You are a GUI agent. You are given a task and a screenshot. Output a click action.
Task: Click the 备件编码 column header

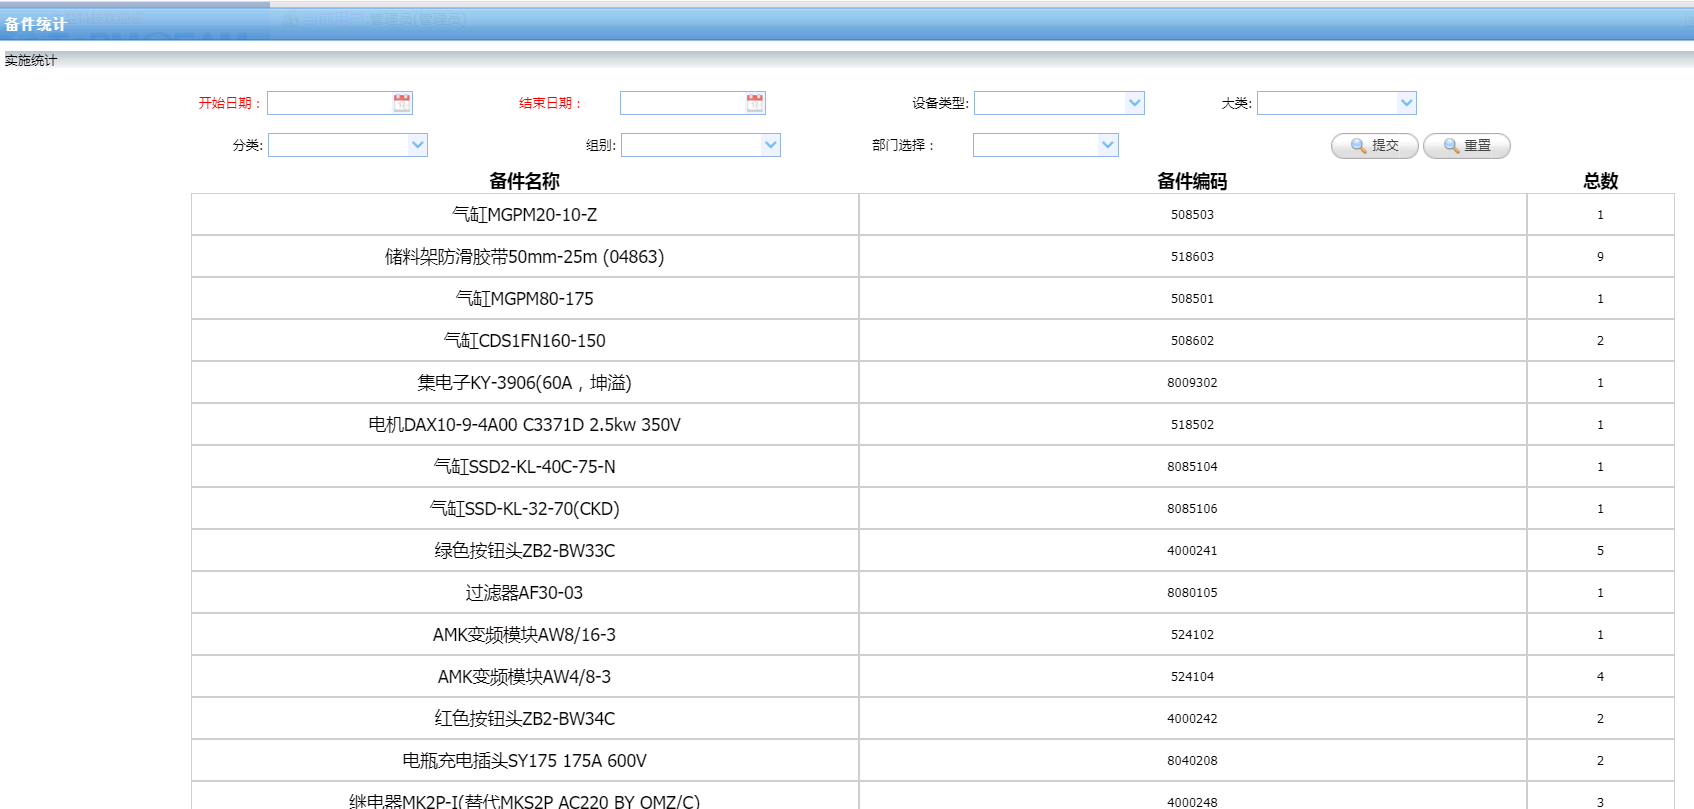click(1192, 181)
